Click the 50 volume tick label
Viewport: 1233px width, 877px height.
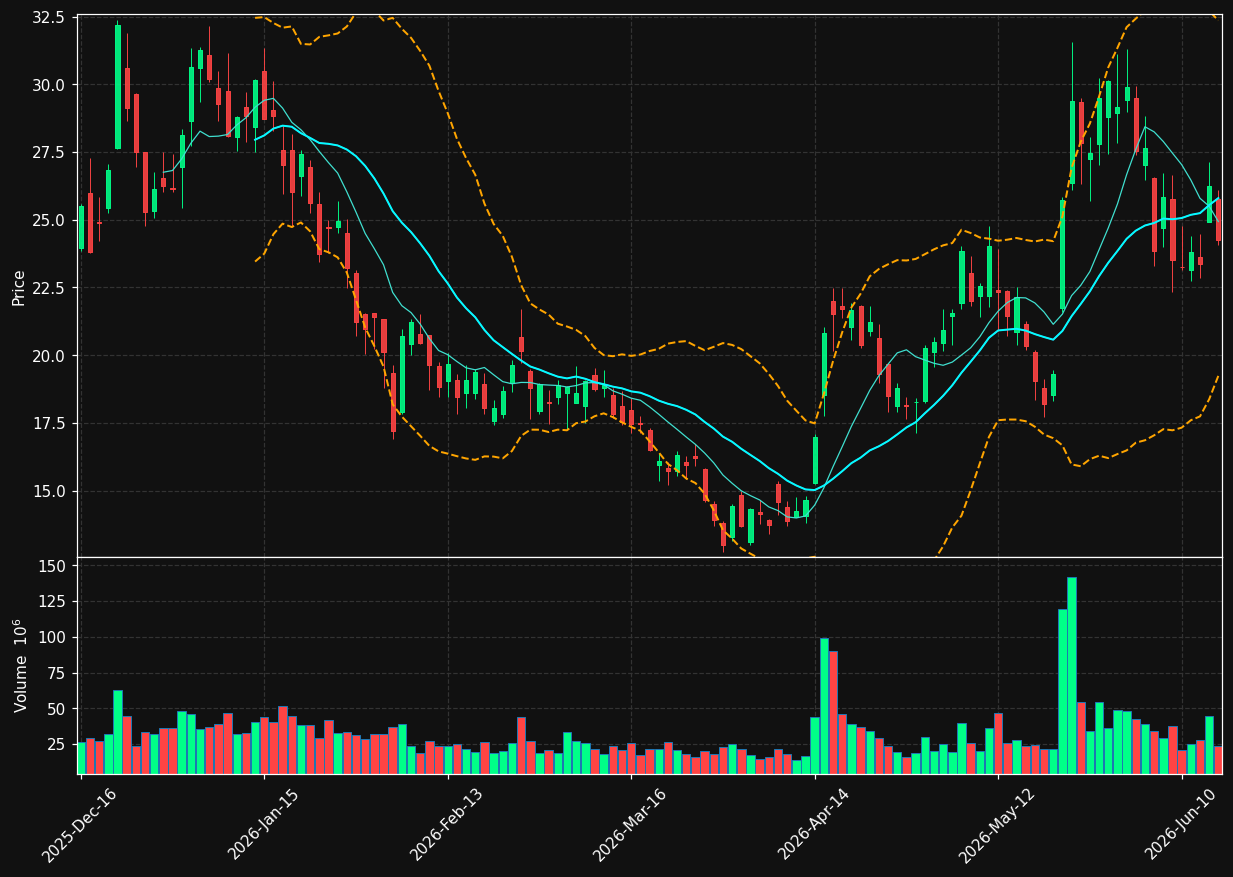[x=59, y=709]
